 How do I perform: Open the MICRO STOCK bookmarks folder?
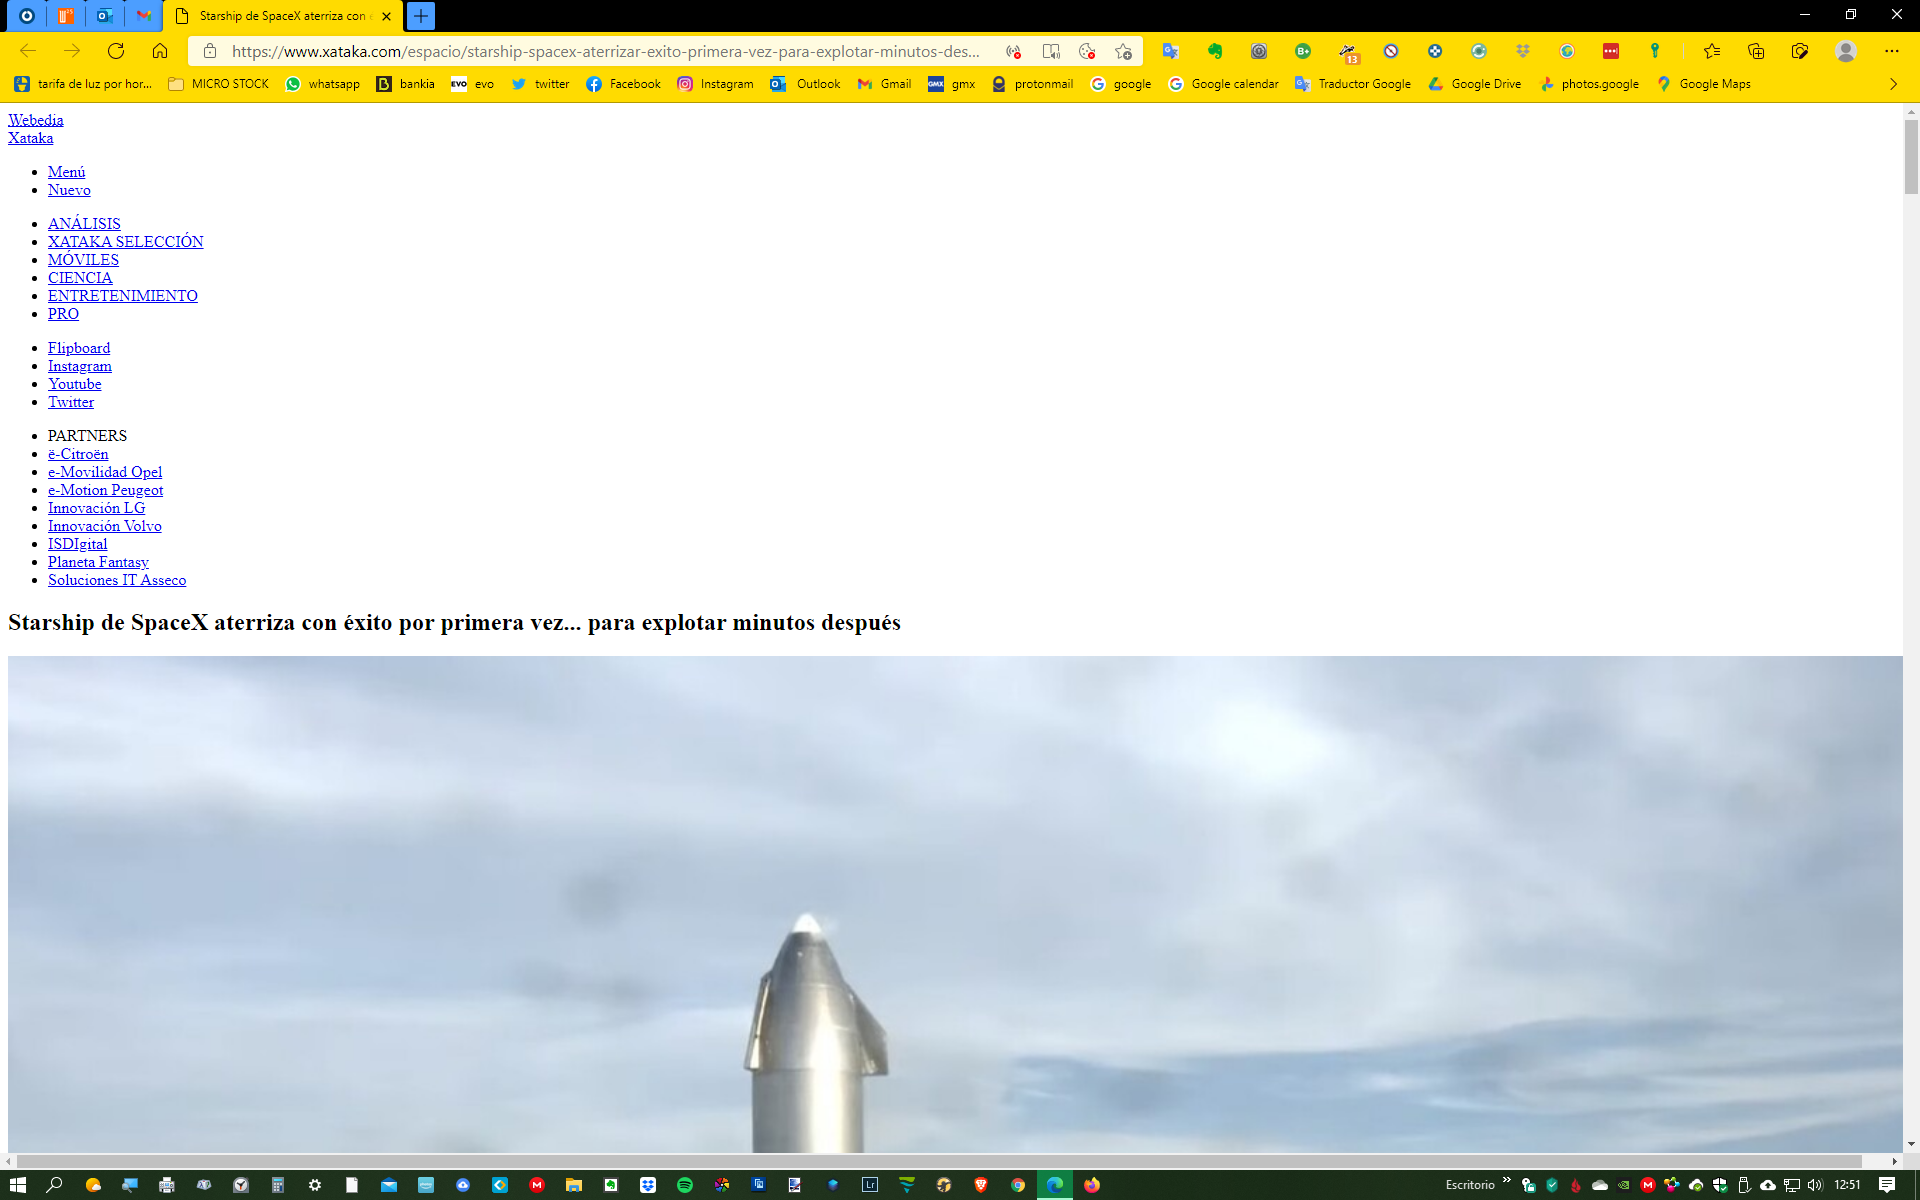pos(219,84)
